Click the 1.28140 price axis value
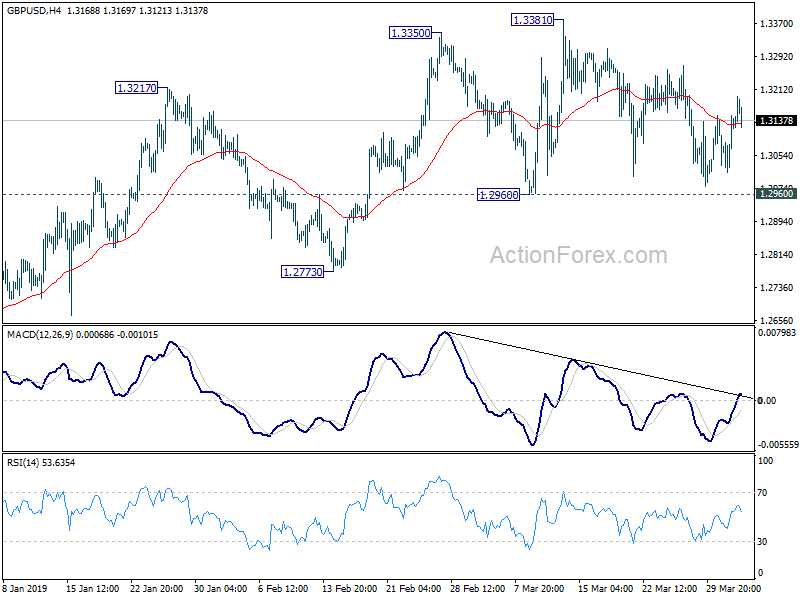The image size is (800, 600). click(777, 255)
